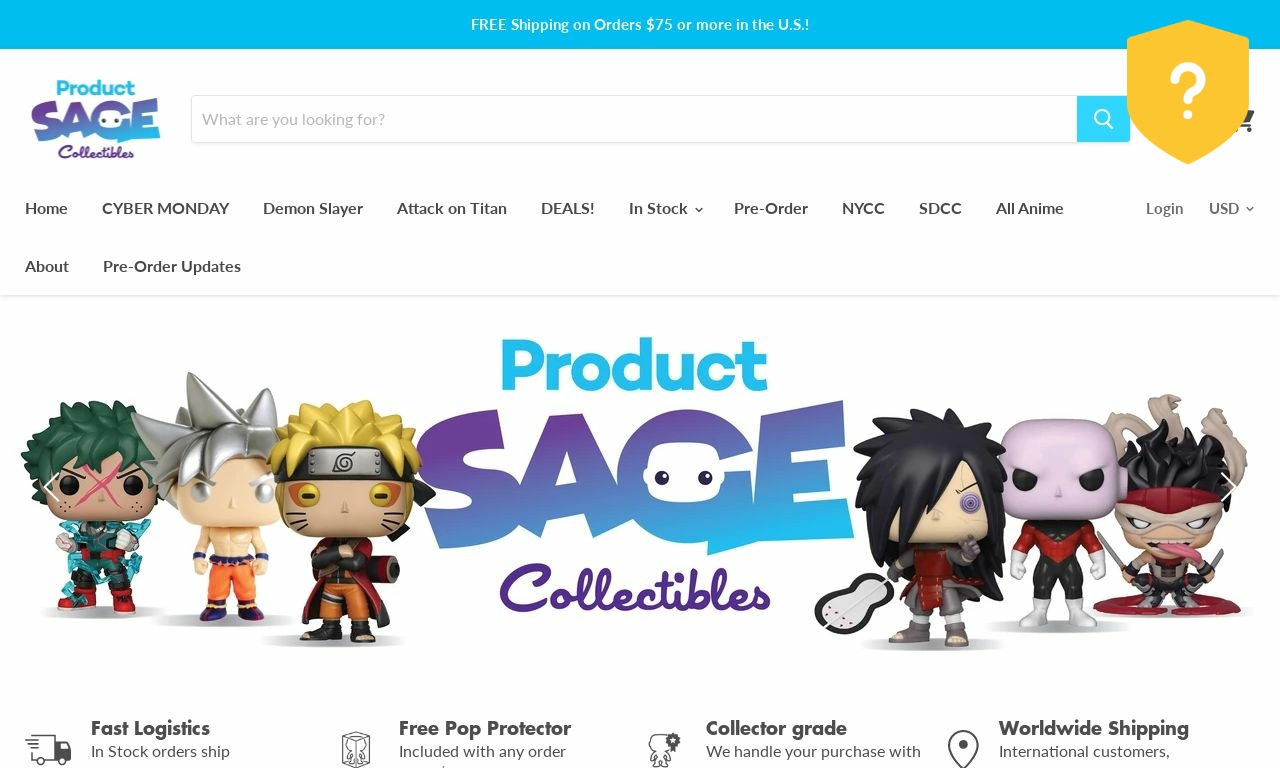Focus the 'What are you looking for?' field

[x=634, y=119]
